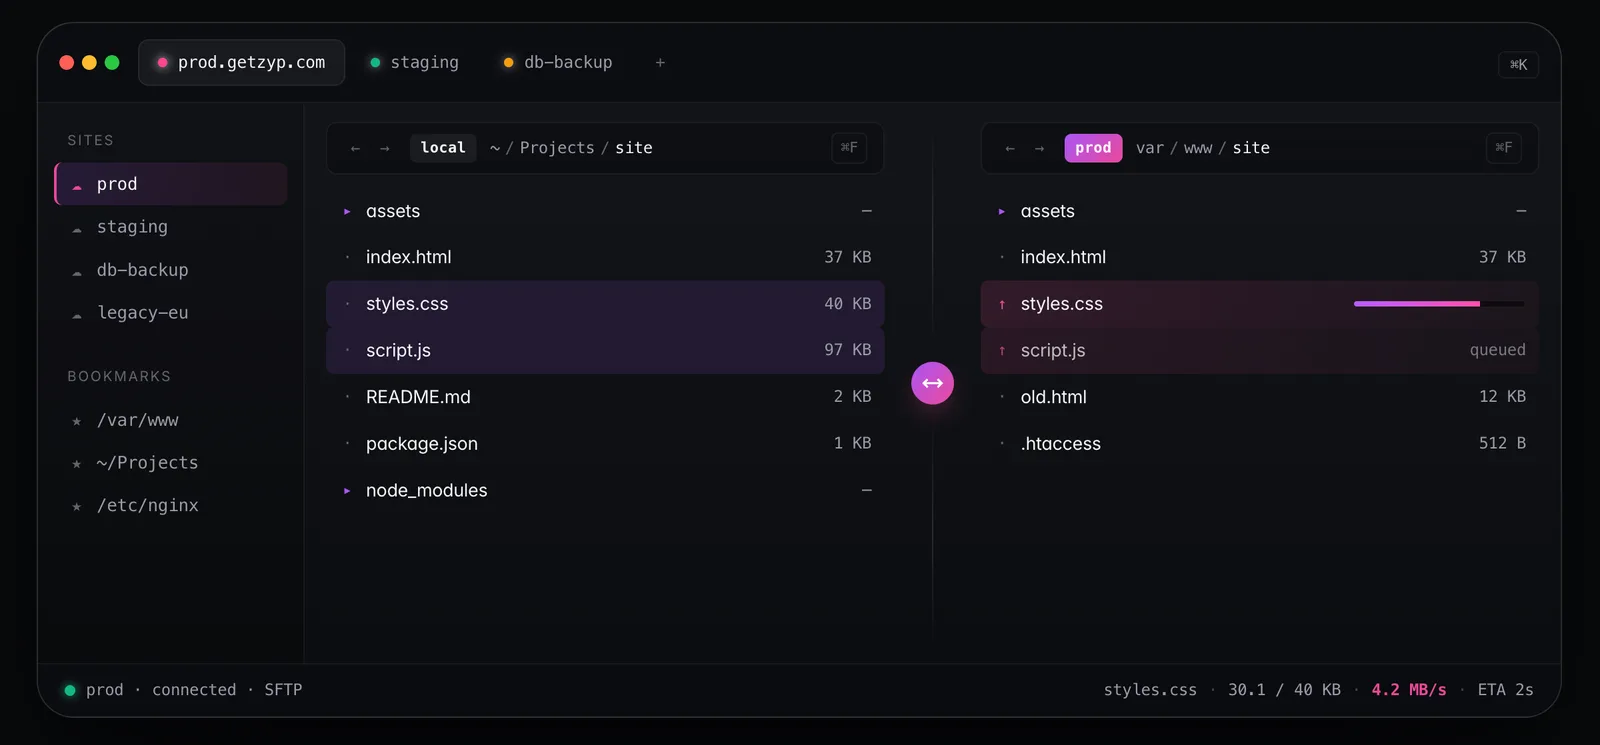
Task: Click styles.css filename in status bar
Action: point(1150,690)
